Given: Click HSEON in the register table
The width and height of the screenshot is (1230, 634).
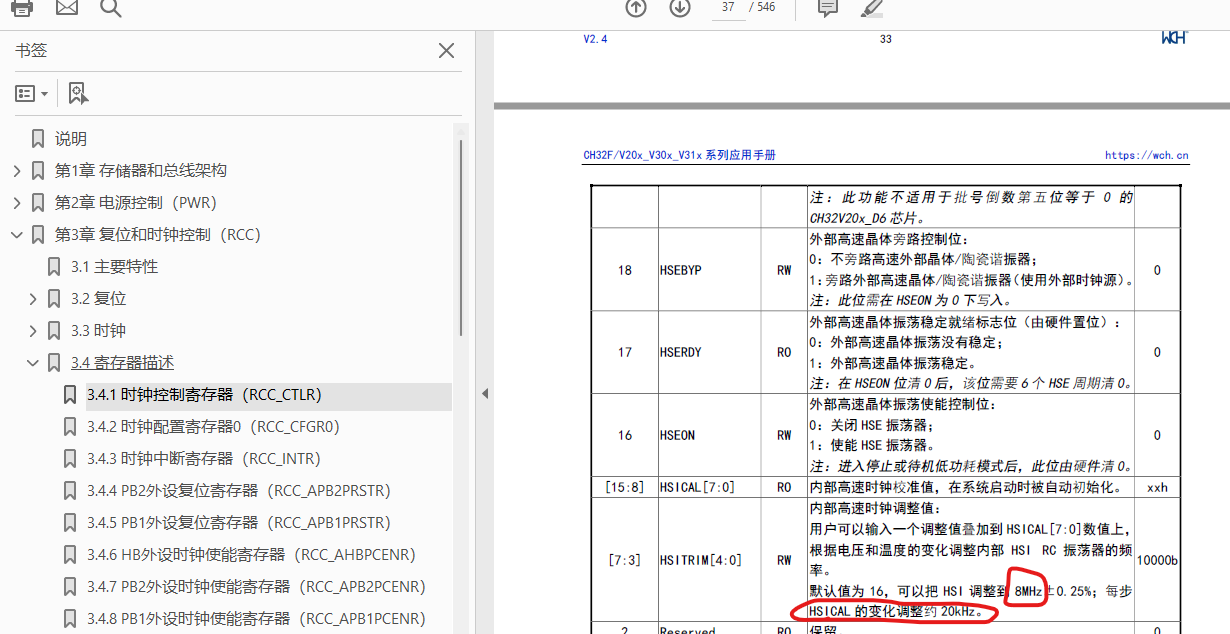Looking at the screenshot, I should (678, 435).
